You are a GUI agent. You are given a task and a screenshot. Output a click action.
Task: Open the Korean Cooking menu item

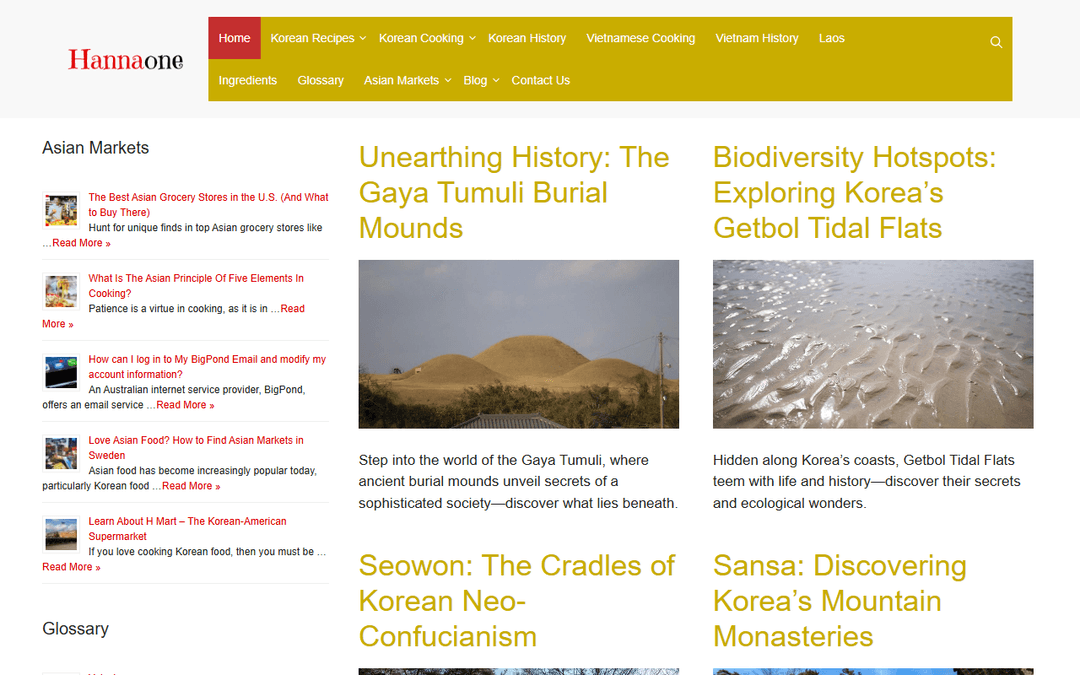(421, 38)
